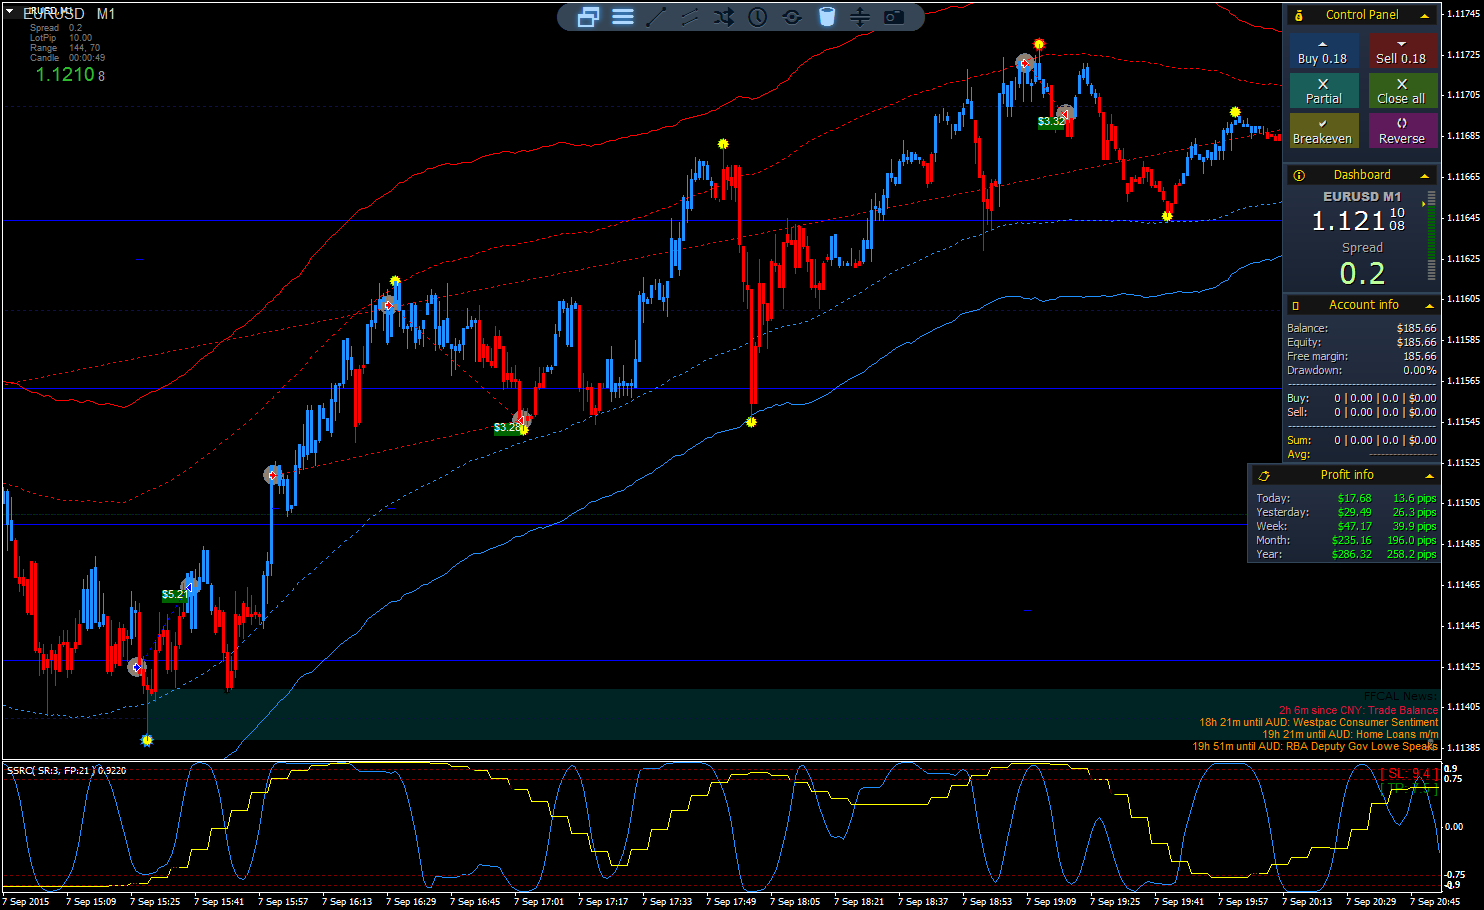Click the Buy 0.18 button
The height and width of the screenshot is (910, 1484).
tap(1322, 52)
